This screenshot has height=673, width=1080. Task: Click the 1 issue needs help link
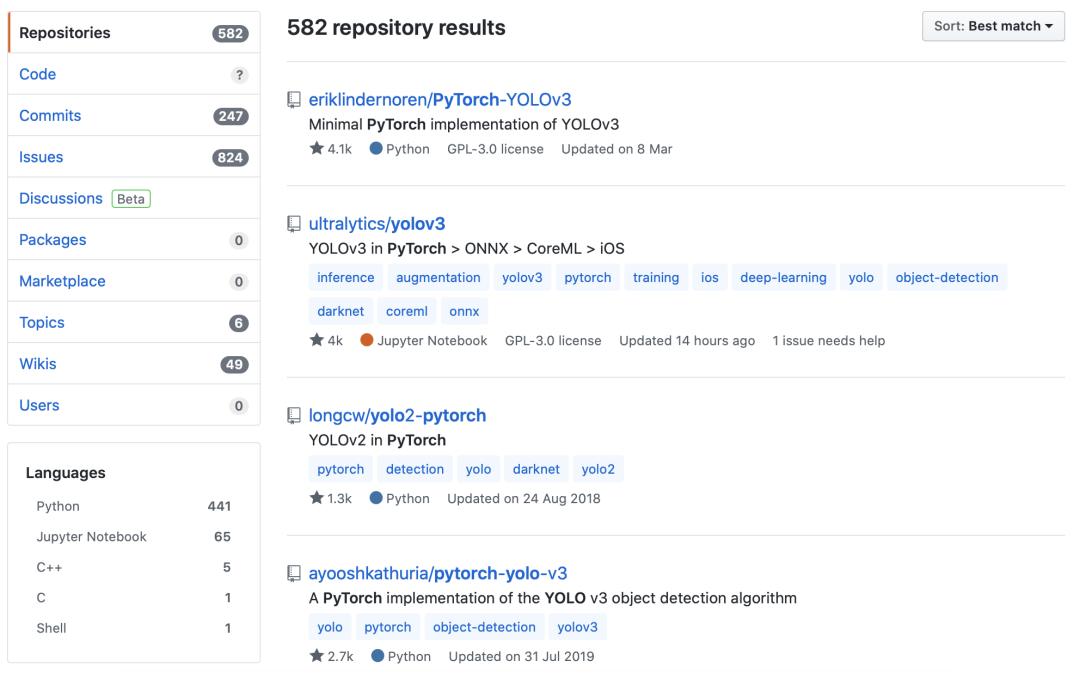pyautogui.click(x=828, y=341)
